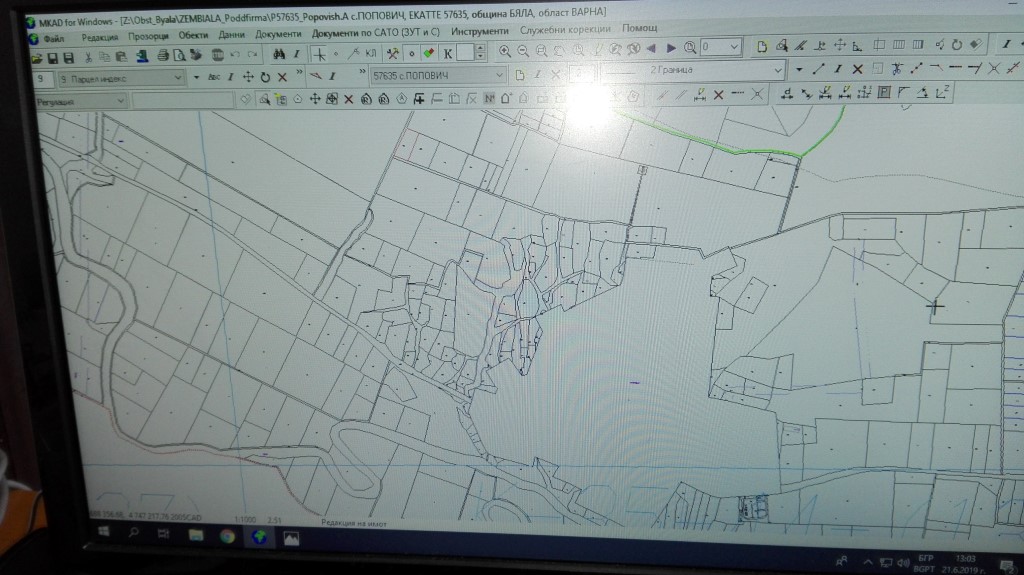1024x575 pixels.
Task: Select the draw line tool icon
Action: click(818, 69)
